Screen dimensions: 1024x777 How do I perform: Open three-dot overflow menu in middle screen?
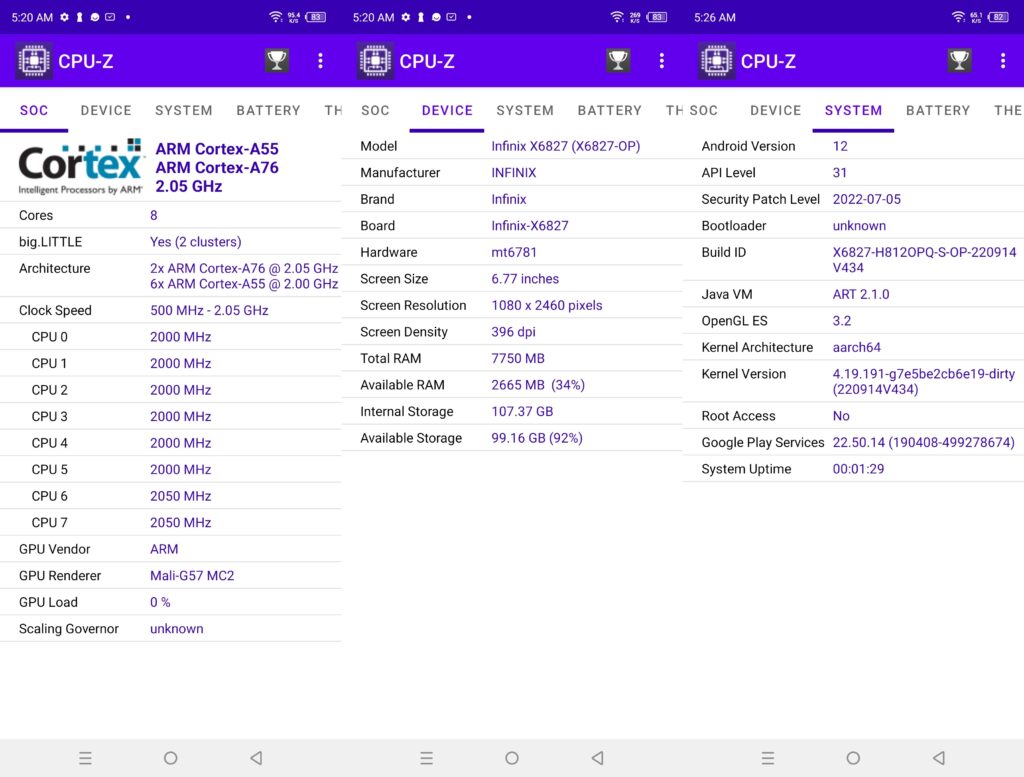point(662,61)
